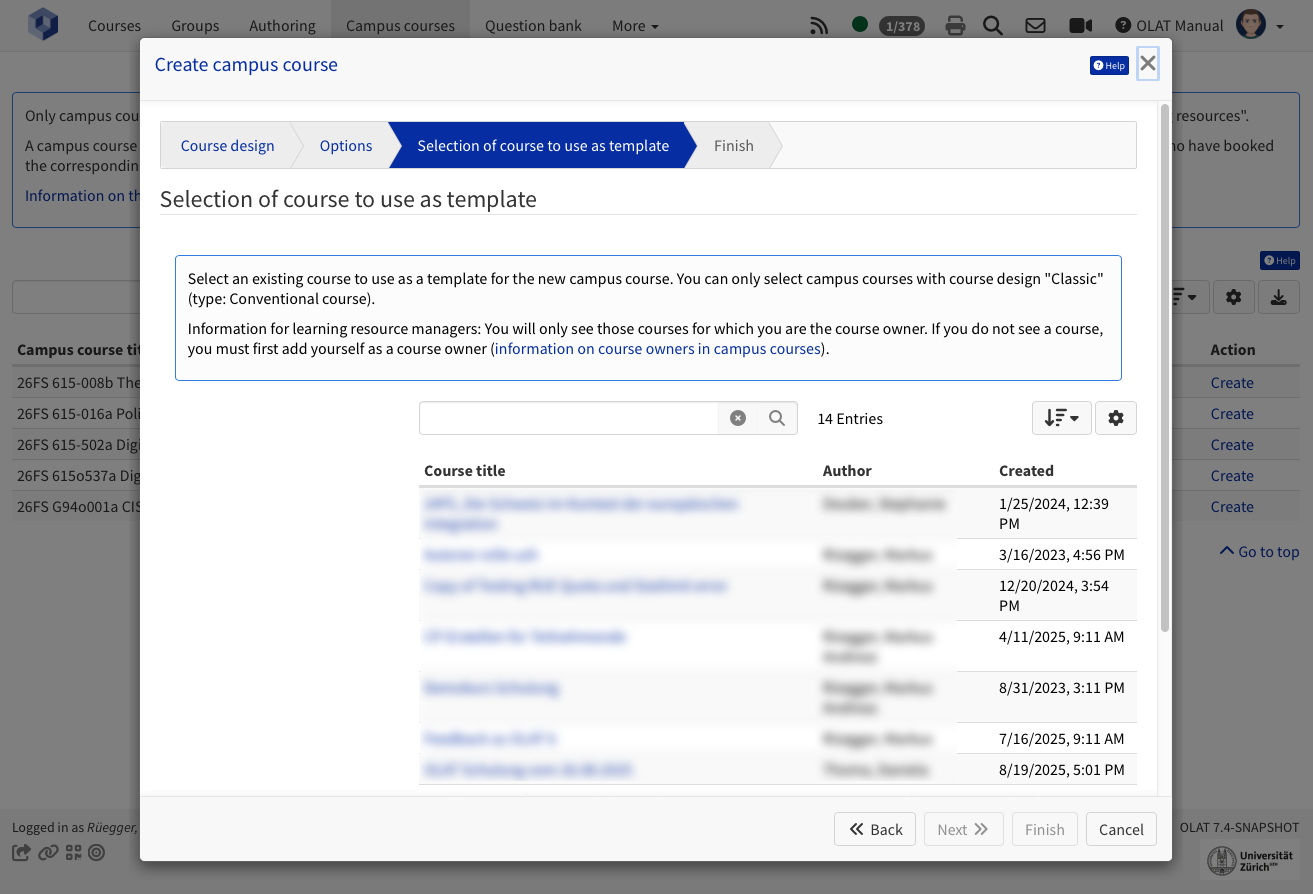Screen dimensions: 1313x894
Task: Open the sort order dropdown in dialog
Action: [1061, 419]
